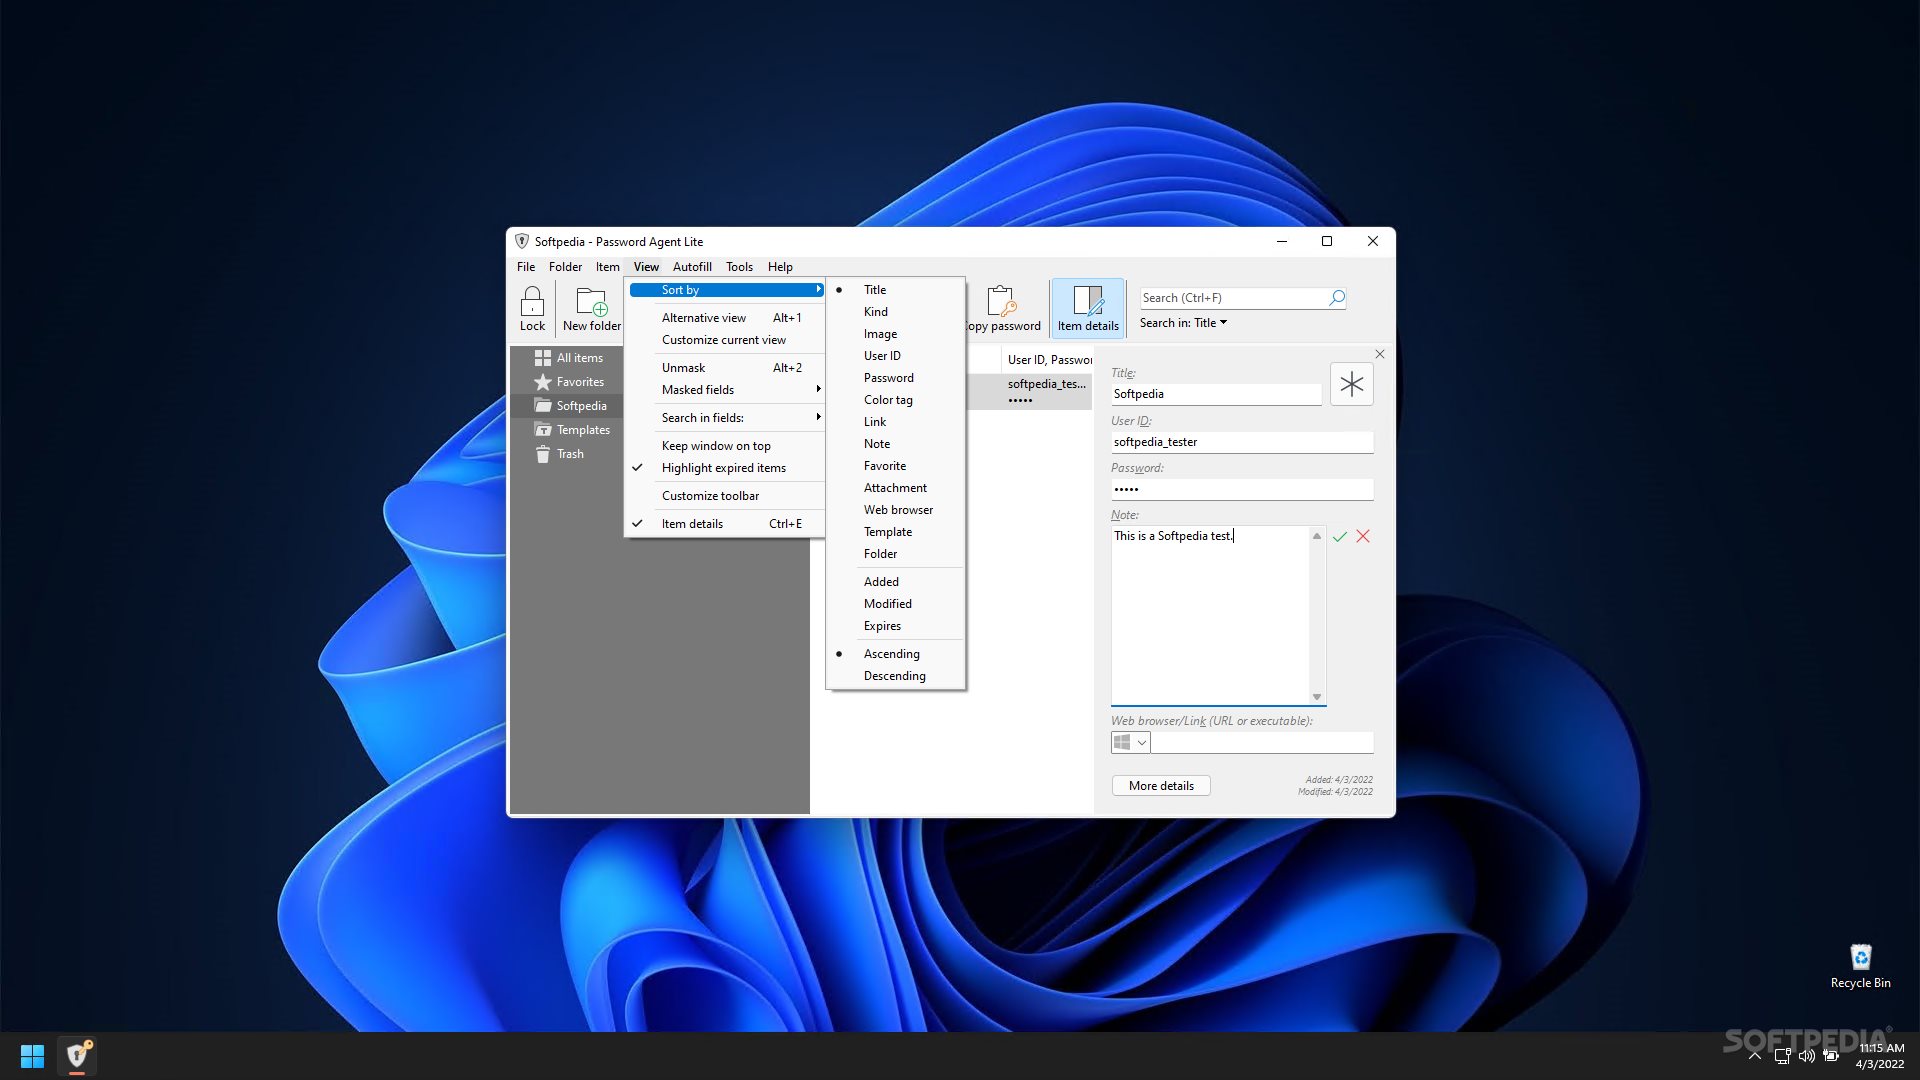Cancel note edit with red X
This screenshot has height=1080, width=1920.
[1363, 537]
